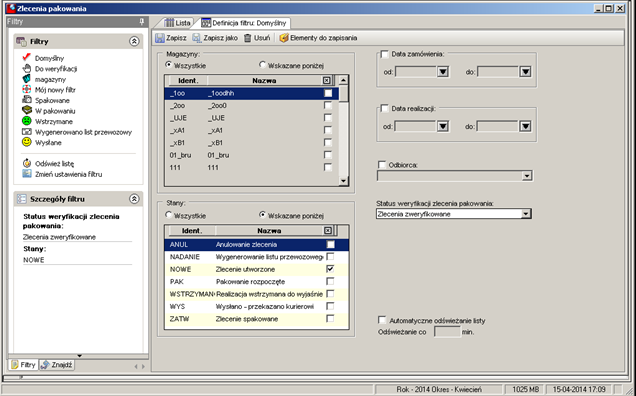
Task: Open Status weryfikacji zlecenia pakowania dropdown
Action: coord(526,214)
